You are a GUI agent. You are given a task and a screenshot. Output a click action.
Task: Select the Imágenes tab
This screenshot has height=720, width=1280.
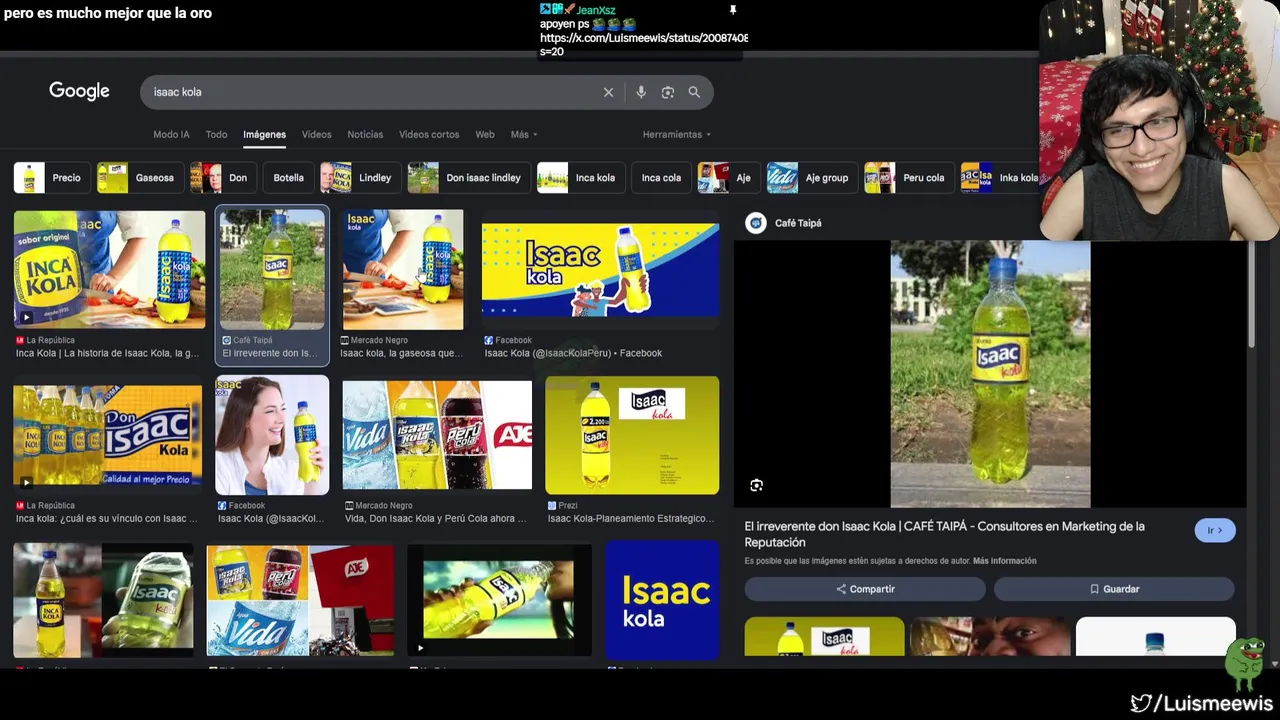click(264, 134)
